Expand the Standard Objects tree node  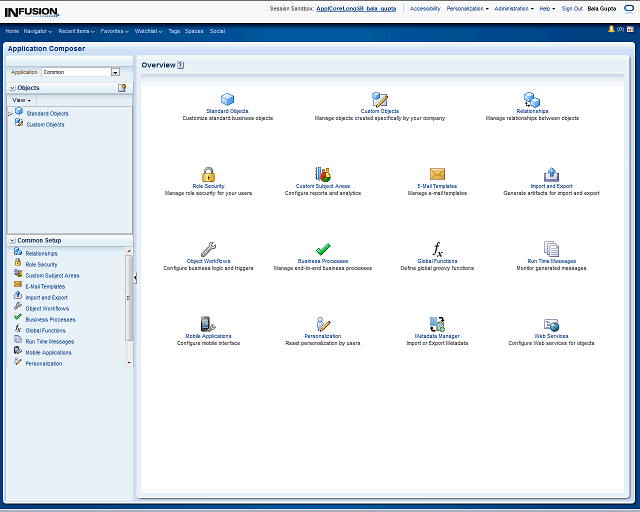[10, 114]
